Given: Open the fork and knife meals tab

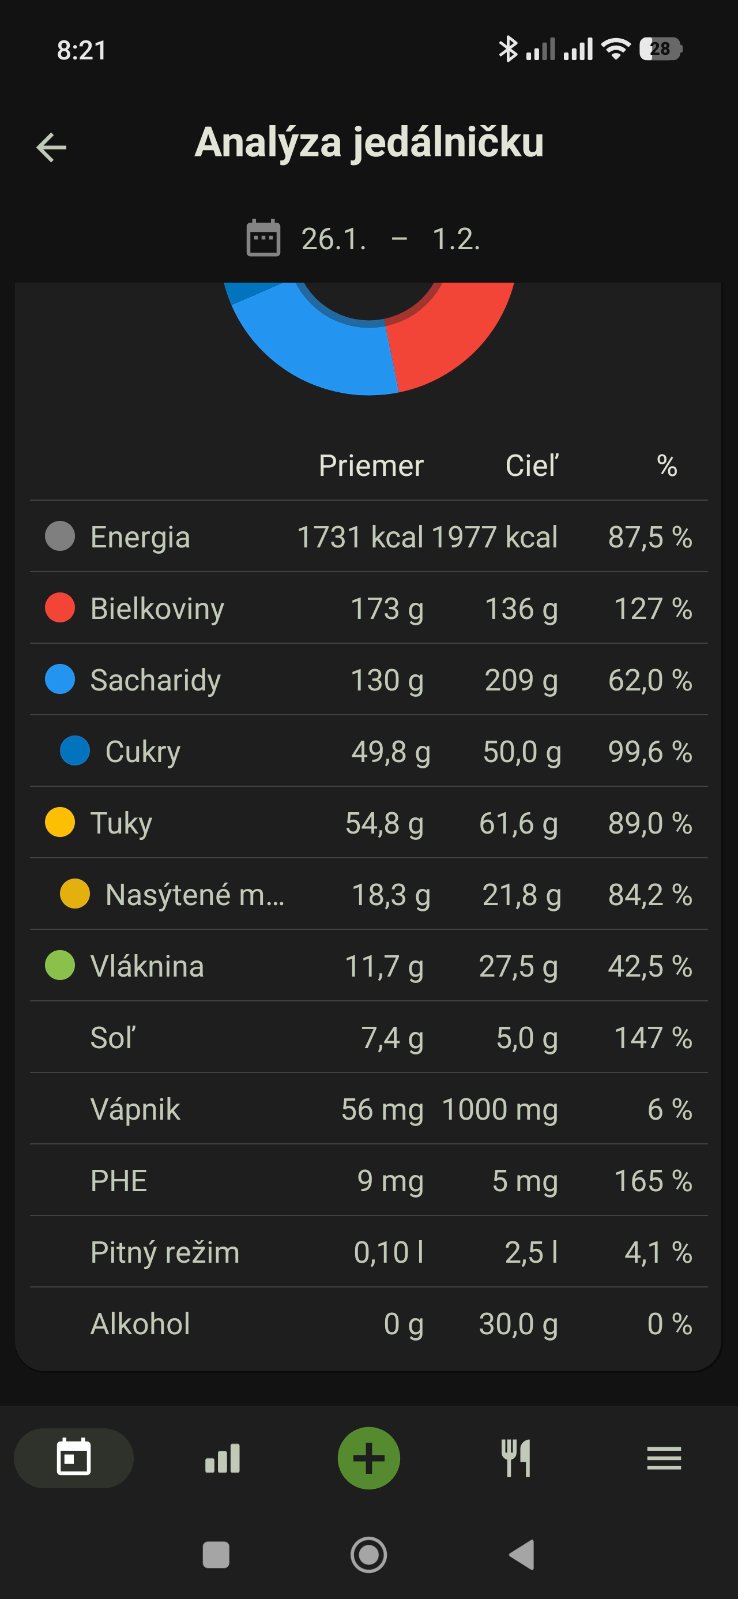Looking at the screenshot, I should (516, 1458).
